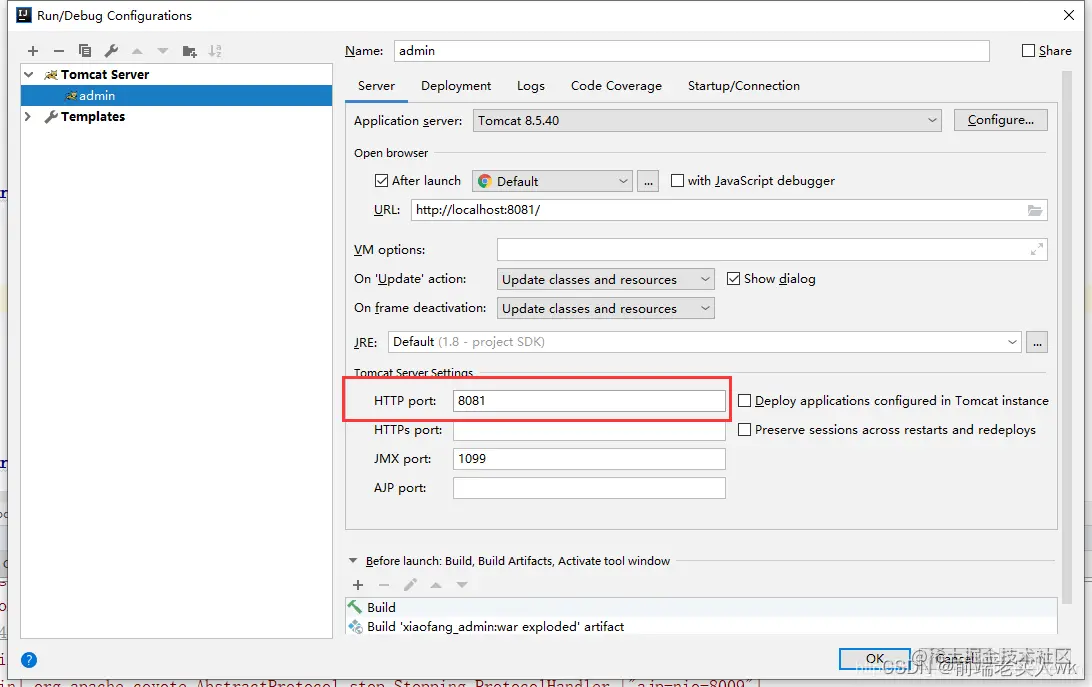Confirm with the OK button
The width and height of the screenshot is (1092, 687).
(x=875, y=658)
